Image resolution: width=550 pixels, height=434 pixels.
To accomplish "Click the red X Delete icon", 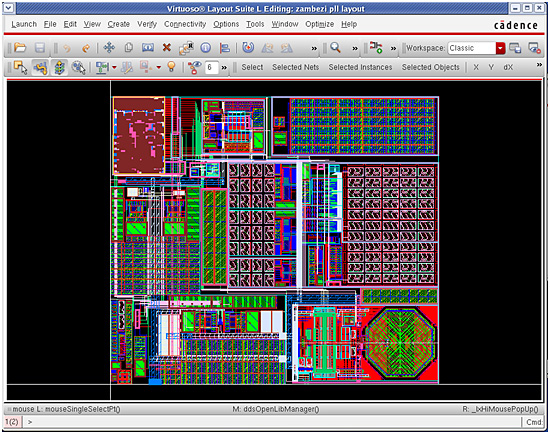I will pyautogui.click(x=167, y=47).
